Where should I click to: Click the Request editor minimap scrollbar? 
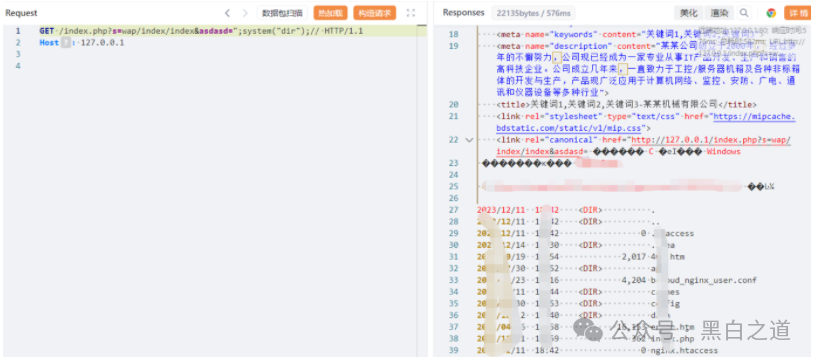[422, 191]
